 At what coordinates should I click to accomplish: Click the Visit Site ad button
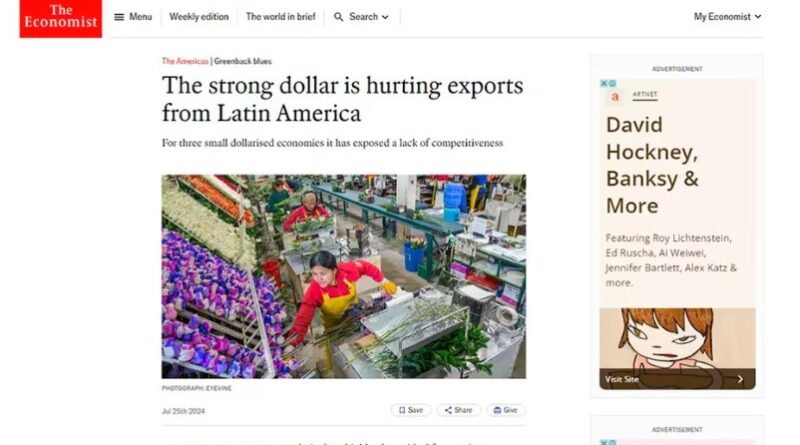click(x=677, y=379)
